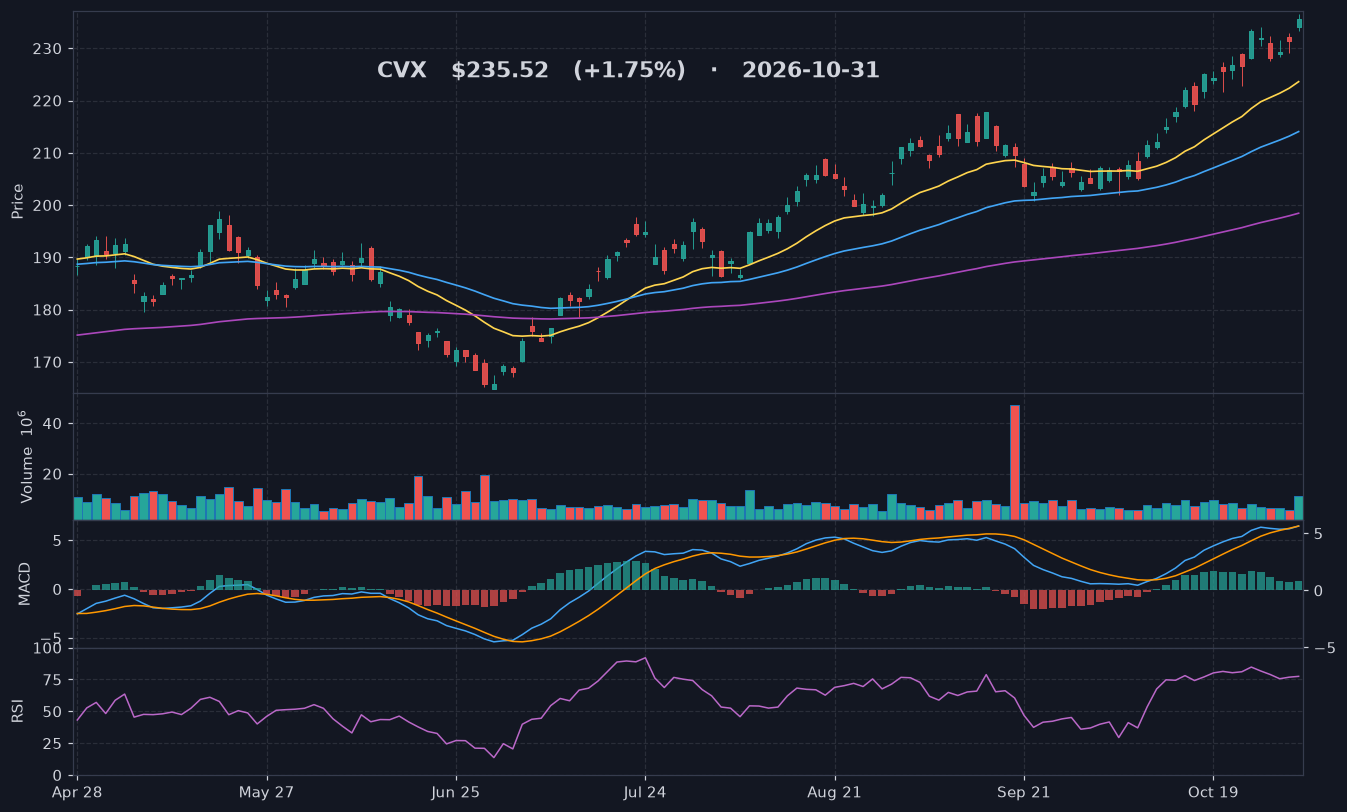Click the 210 price axis tick
The height and width of the screenshot is (812, 1347).
tap(47, 153)
